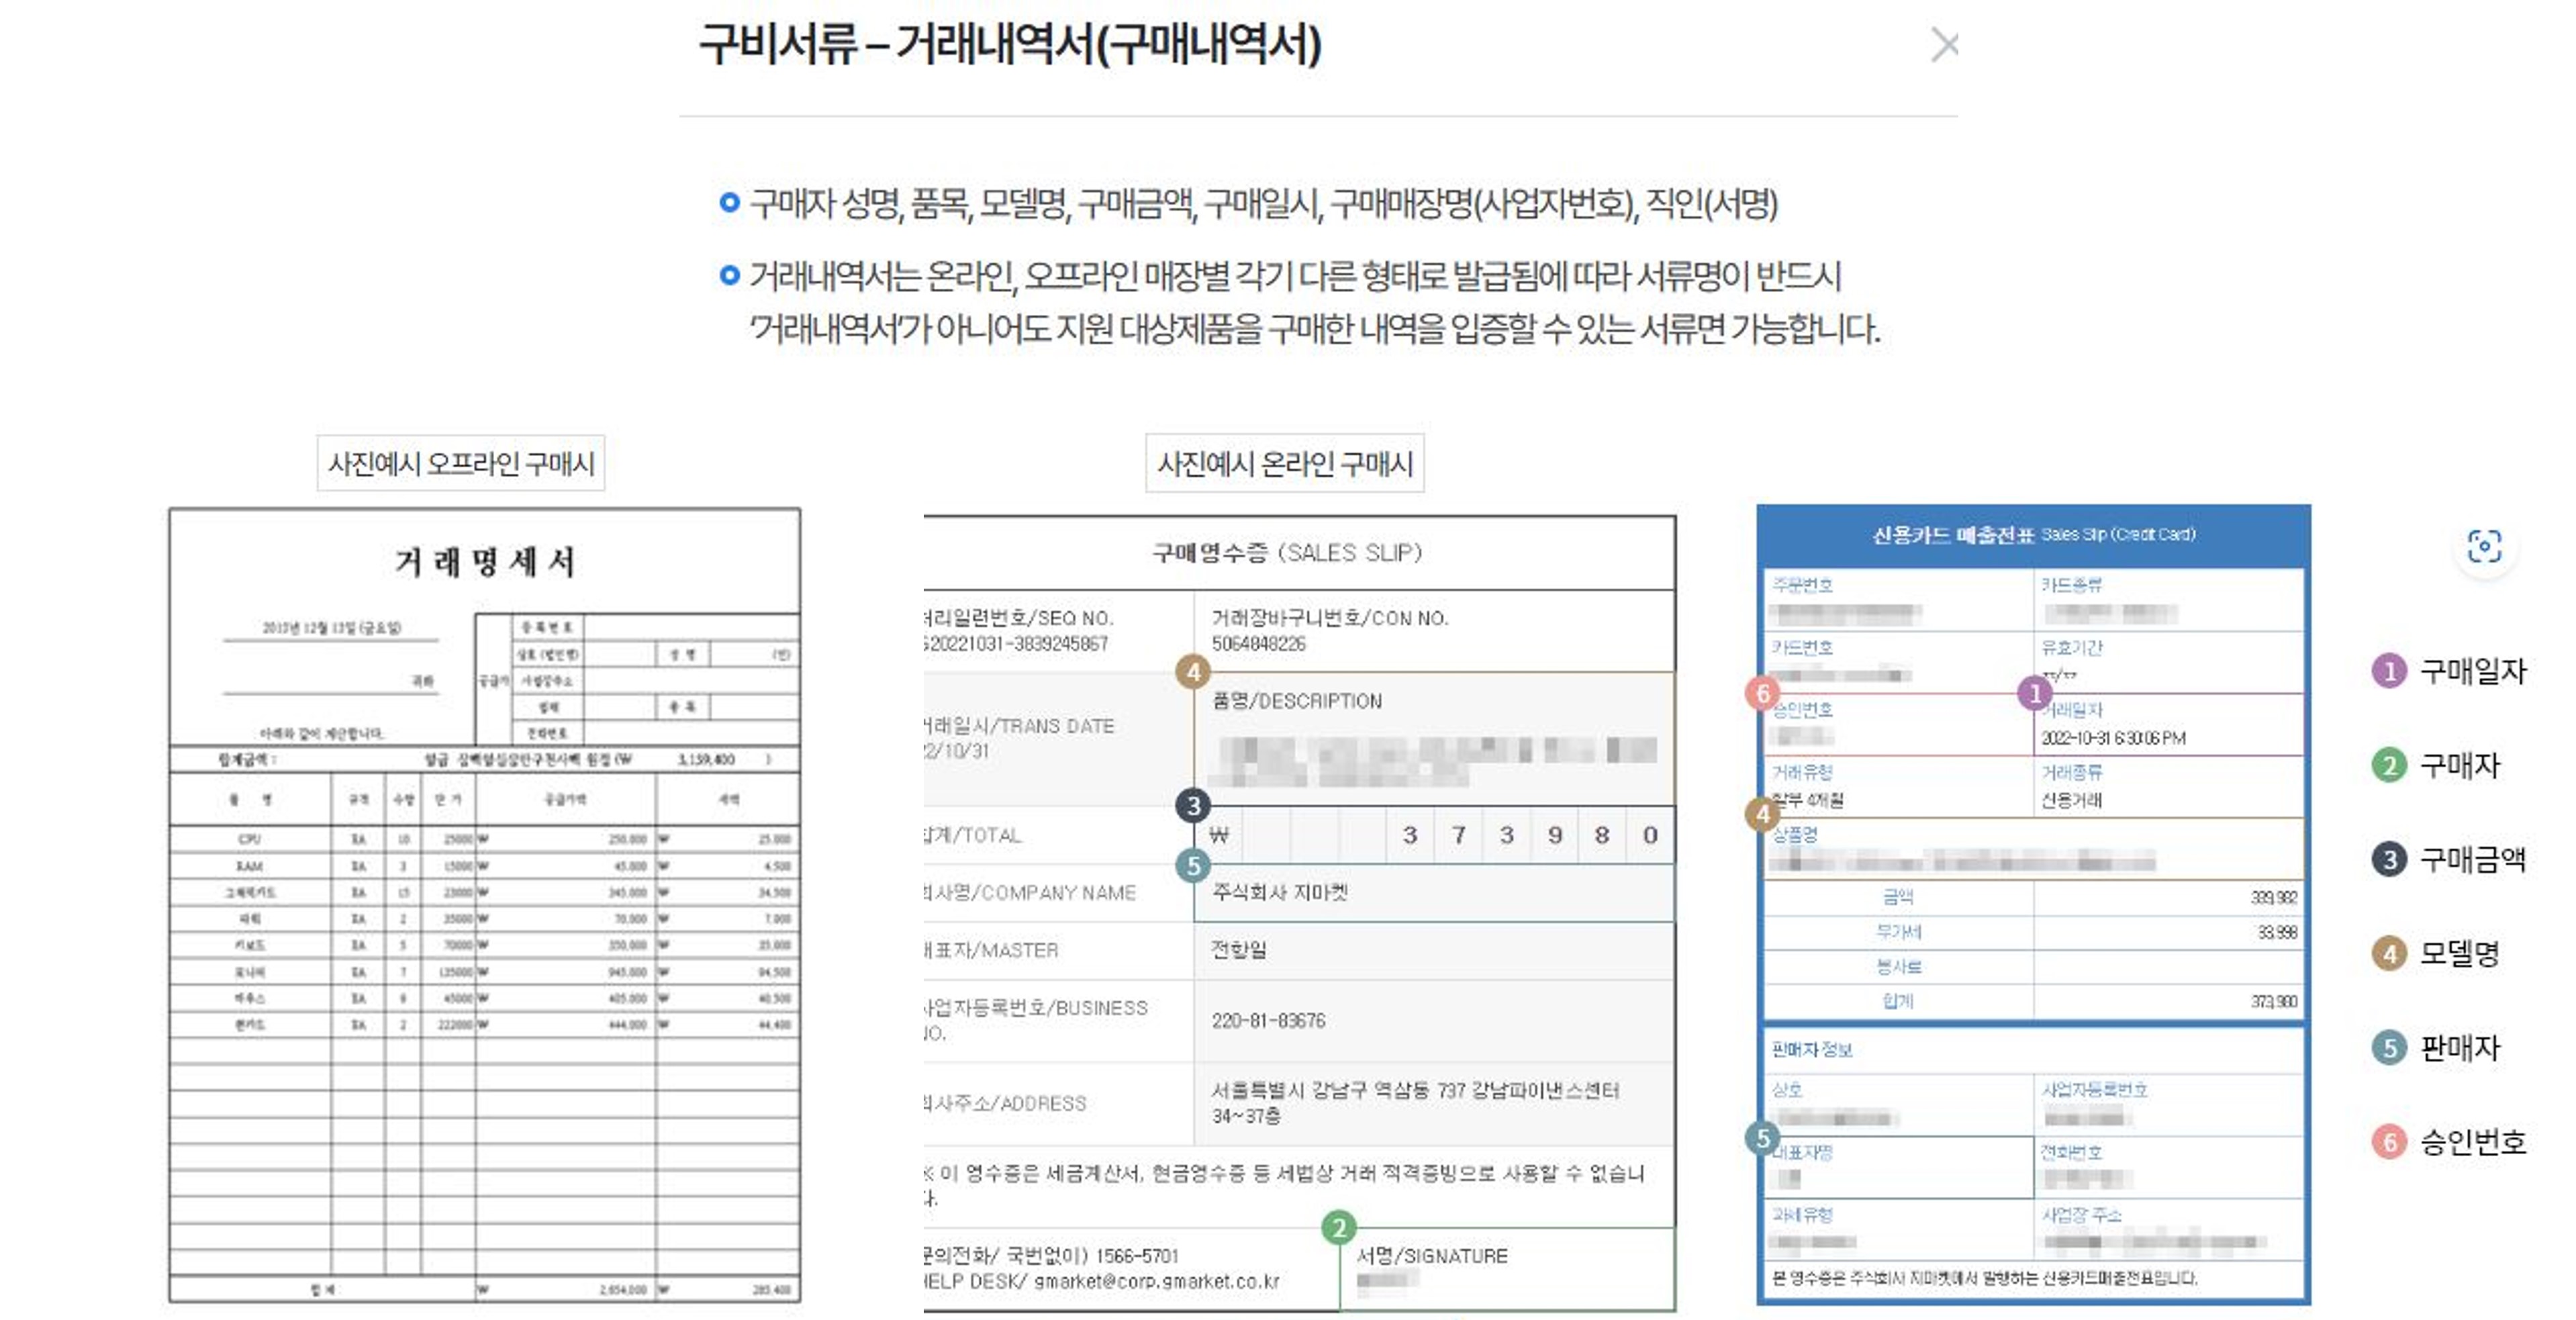Open the 거래명세서 offline sample image

pos(485,905)
